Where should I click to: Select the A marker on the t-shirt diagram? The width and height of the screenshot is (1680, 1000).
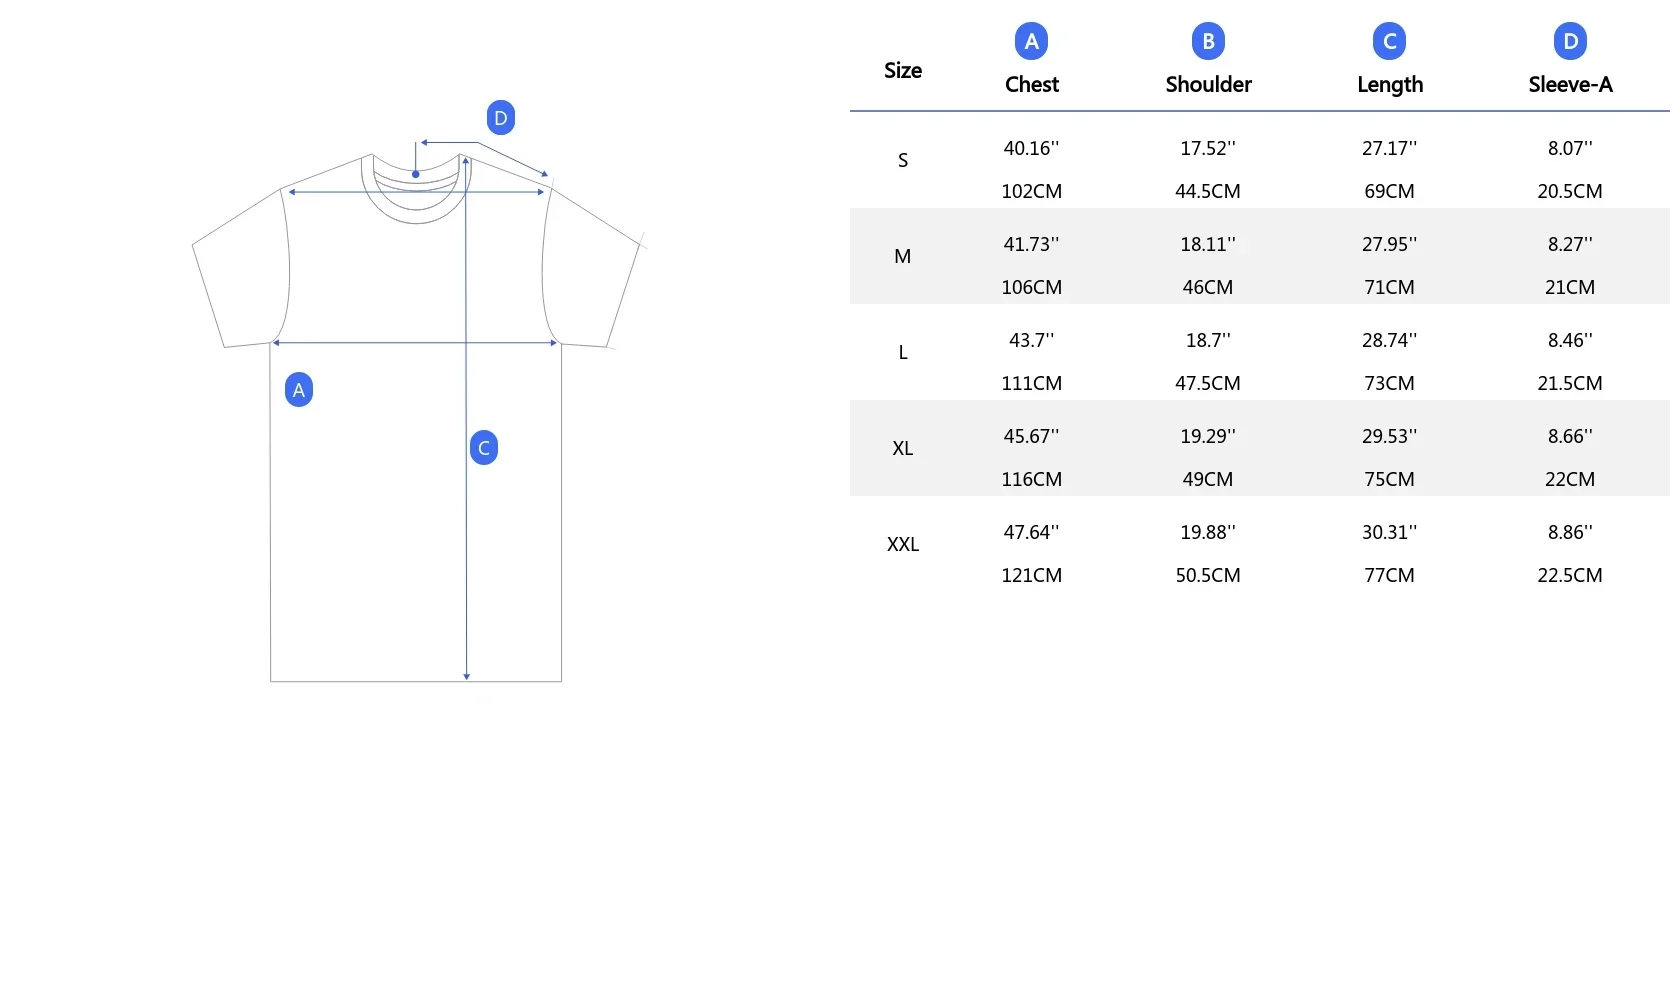click(x=299, y=390)
